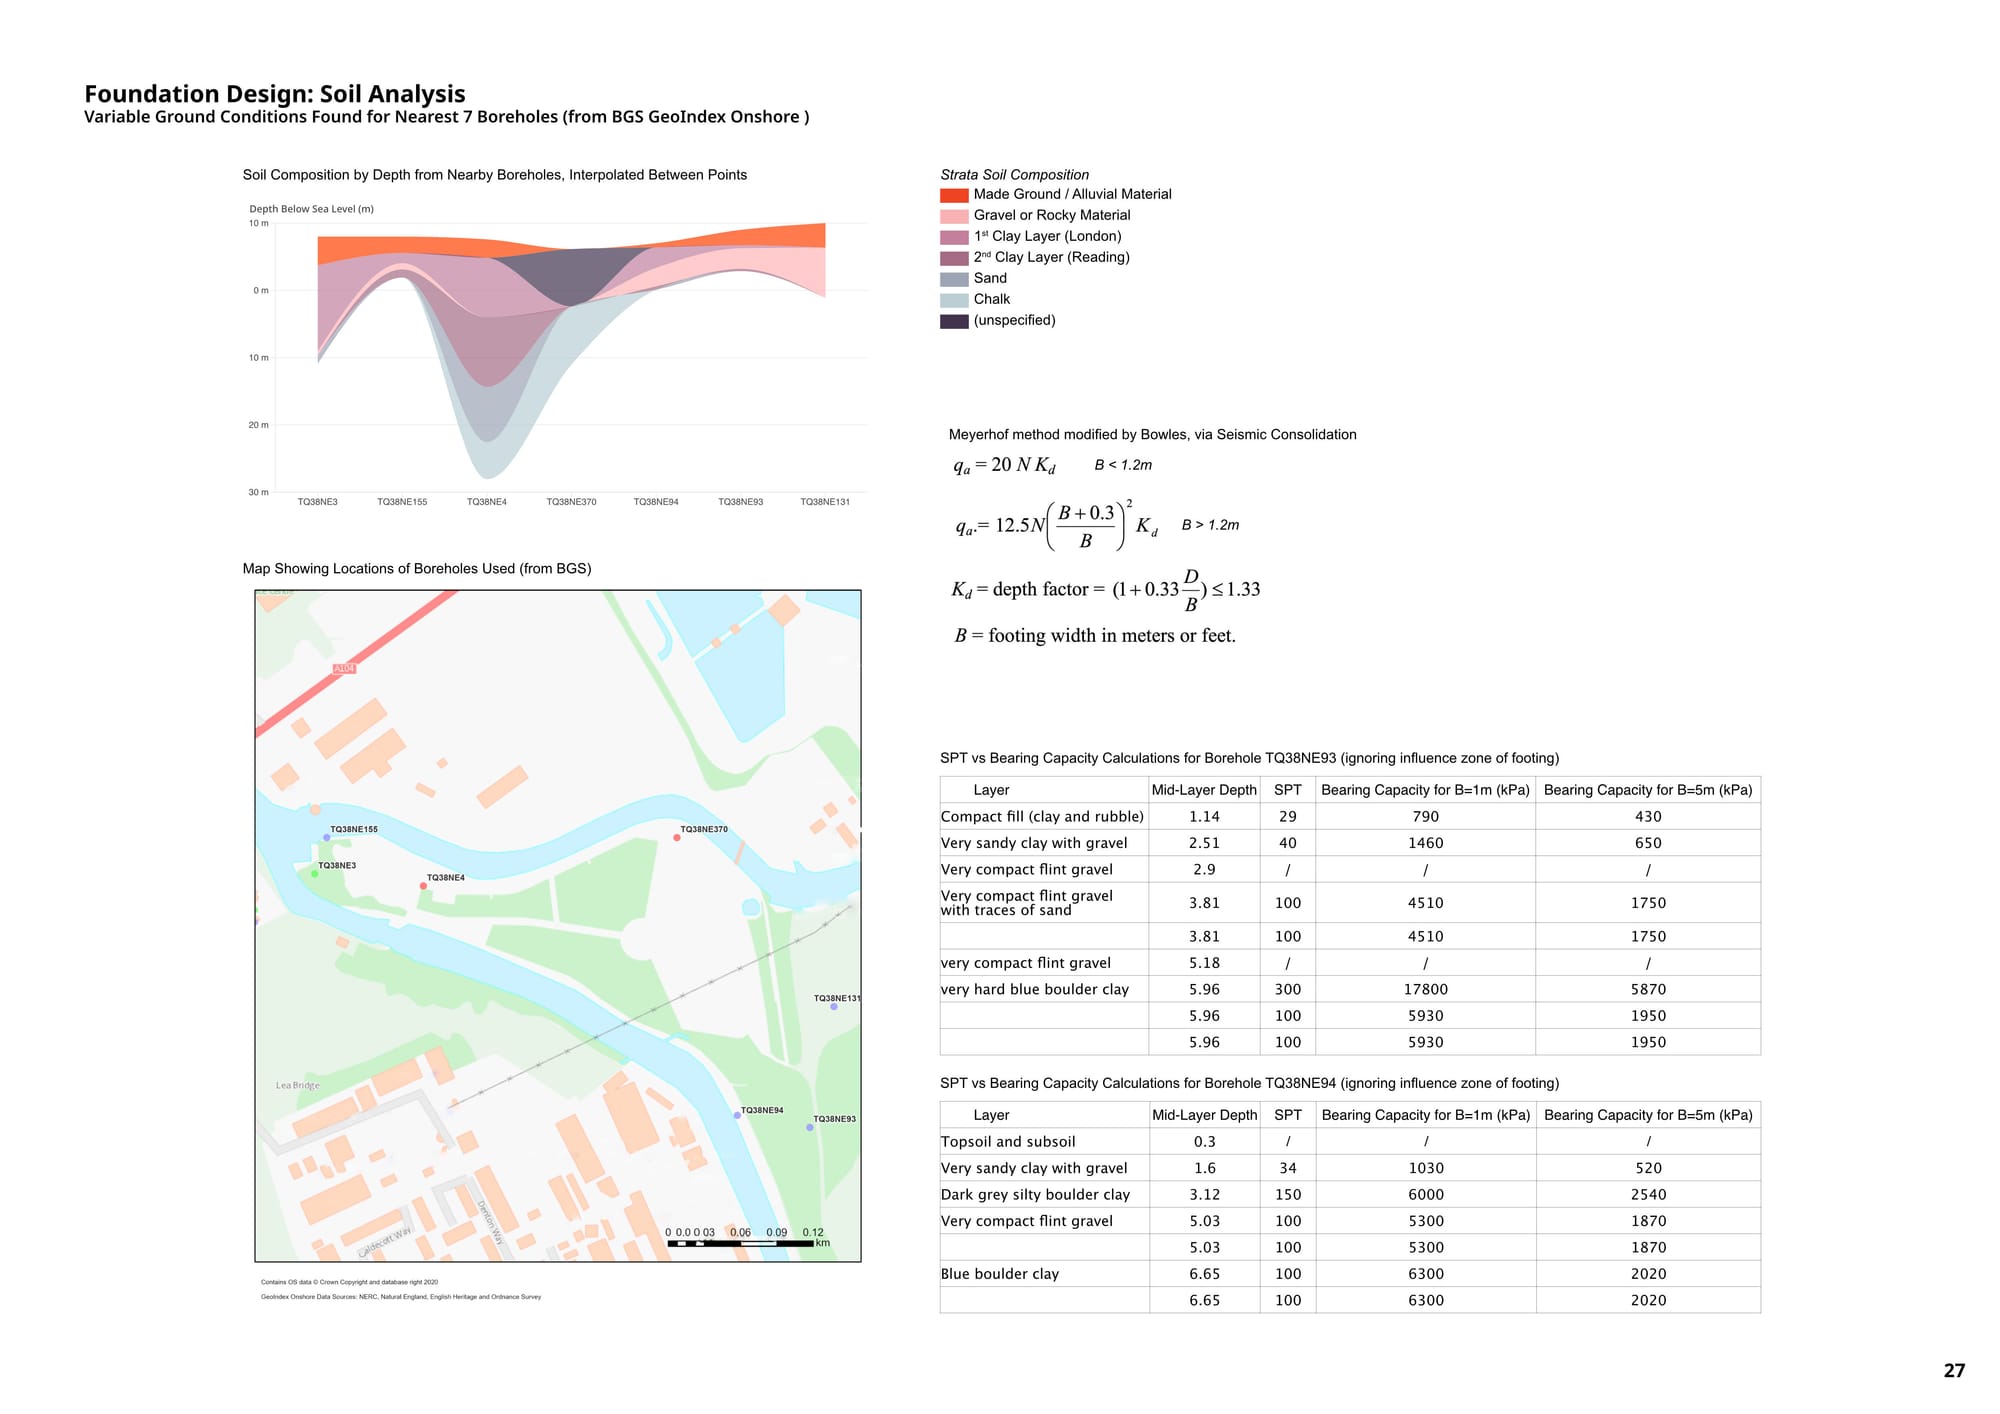Click the 'Lea Bridge' label on the map
The height and width of the screenshot is (1414, 2000).
(298, 1085)
